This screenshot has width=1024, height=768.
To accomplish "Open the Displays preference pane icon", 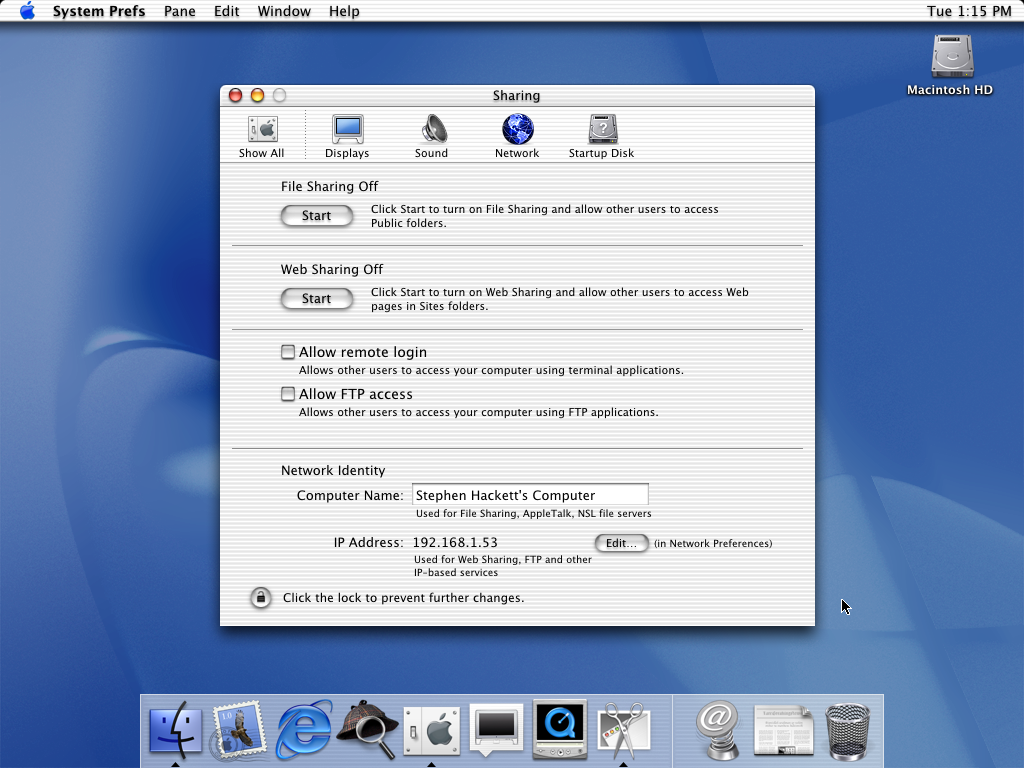I will coord(347,136).
